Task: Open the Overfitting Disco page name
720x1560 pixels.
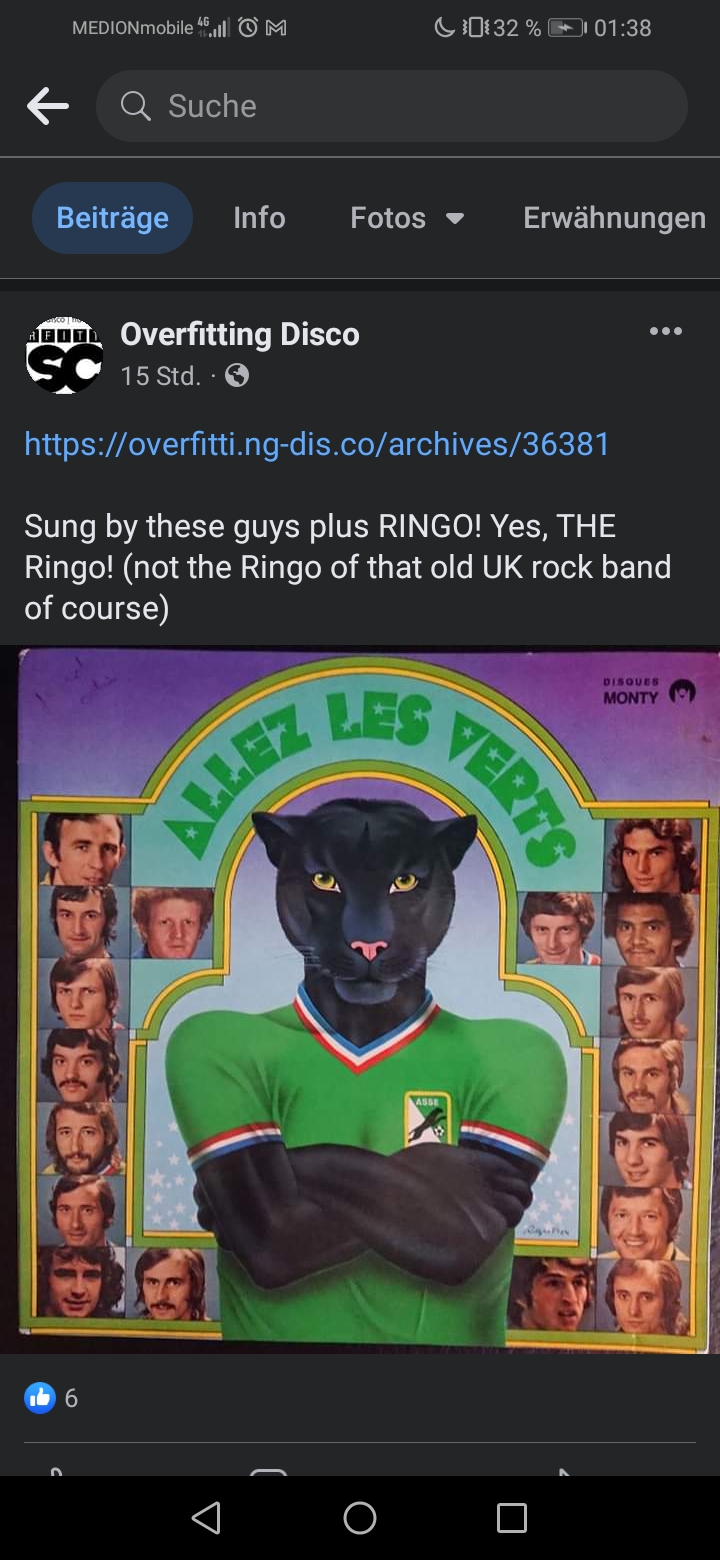Action: (240, 334)
